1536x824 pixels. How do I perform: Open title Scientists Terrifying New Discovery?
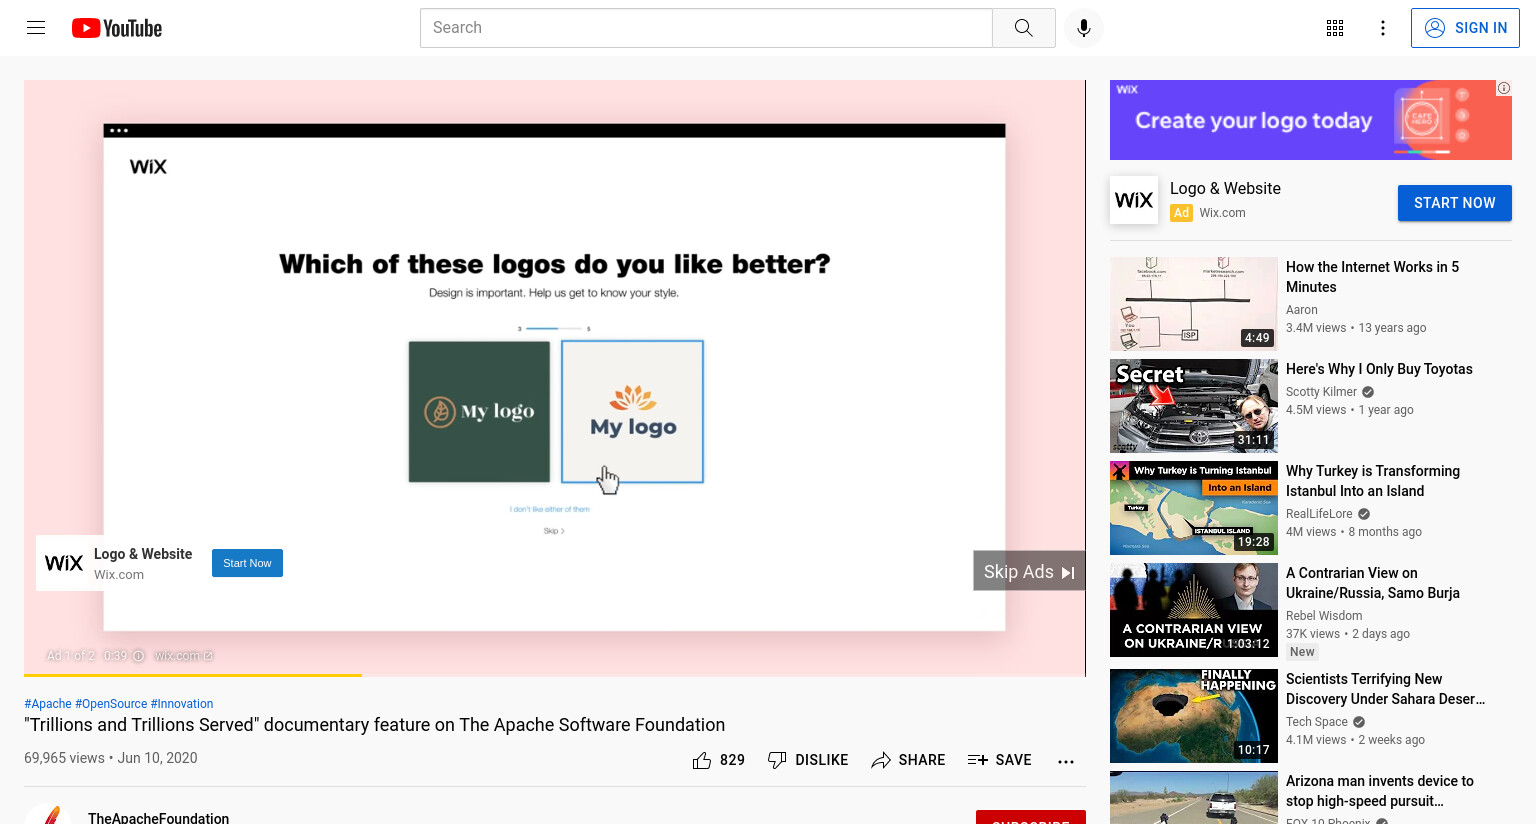click(x=1385, y=689)
